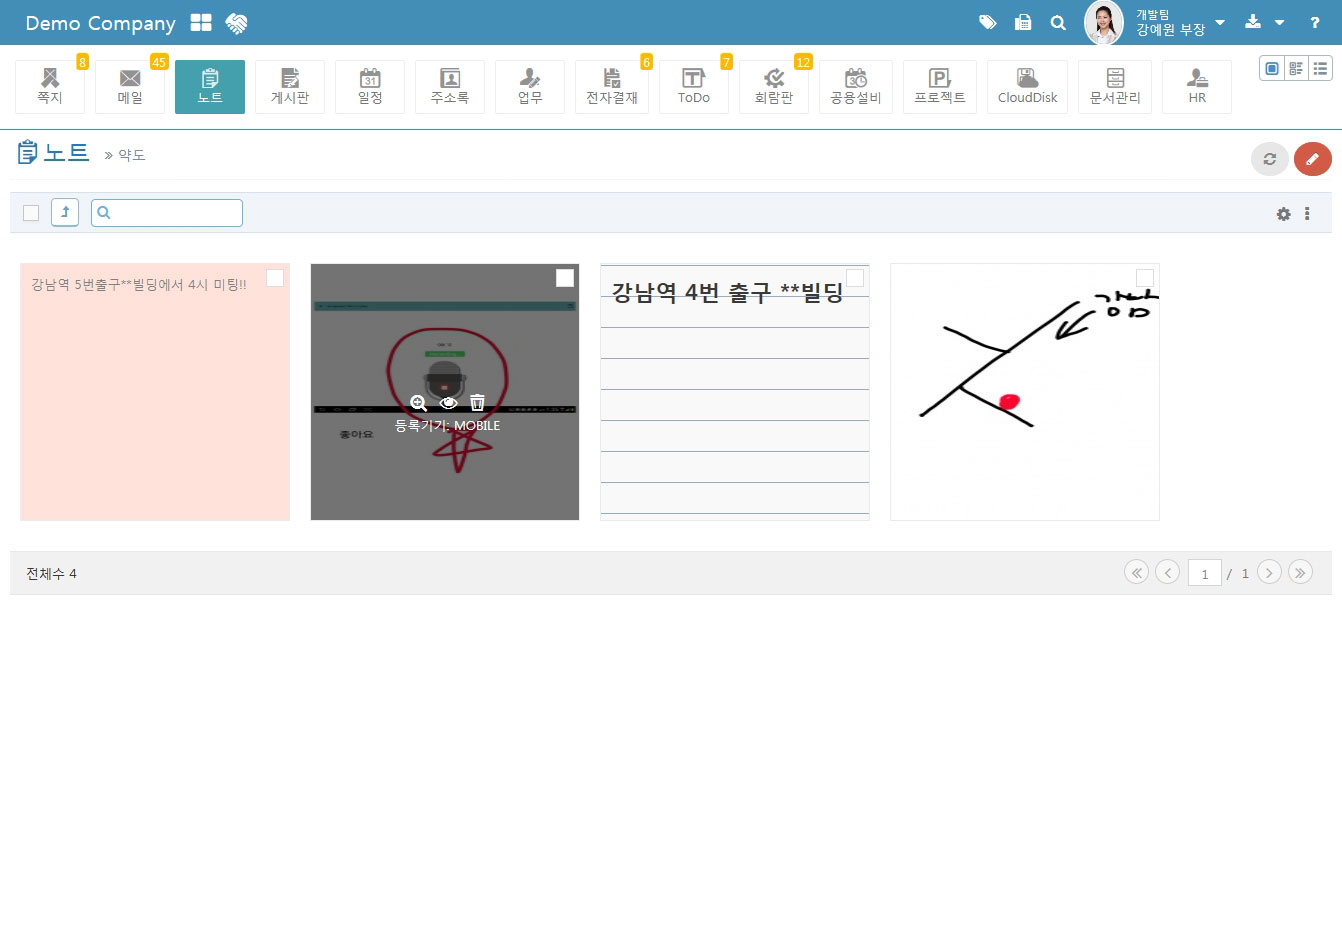The height and width of the screenshot is (946, 1342).
Task: Switch to simple list view
Action: (1320, 68)
